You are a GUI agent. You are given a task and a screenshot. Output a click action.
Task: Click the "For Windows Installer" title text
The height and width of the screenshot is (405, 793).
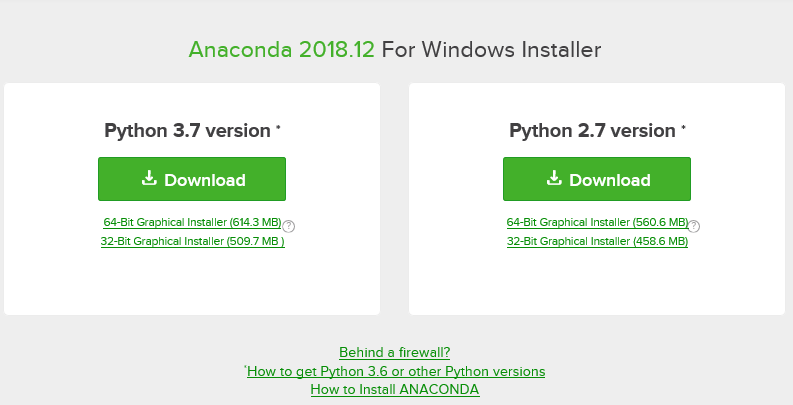[x=491, y=50]
